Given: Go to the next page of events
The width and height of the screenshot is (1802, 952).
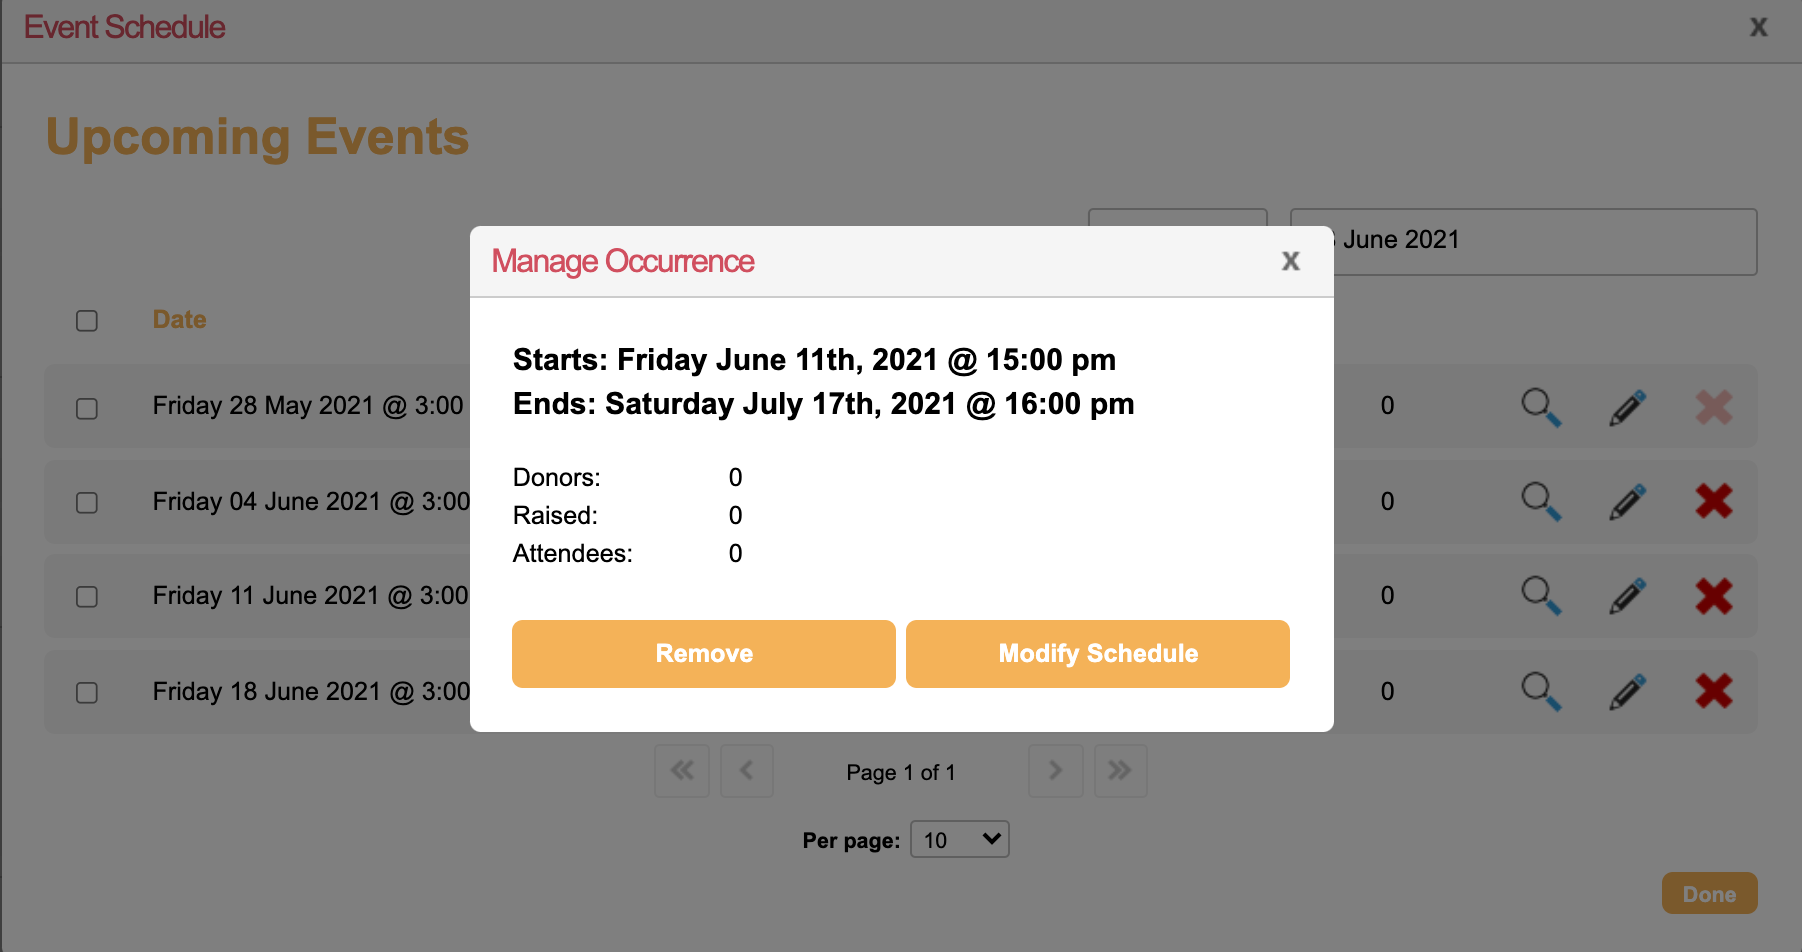Looking at the screenshot, I should [x=1055, y=771].
